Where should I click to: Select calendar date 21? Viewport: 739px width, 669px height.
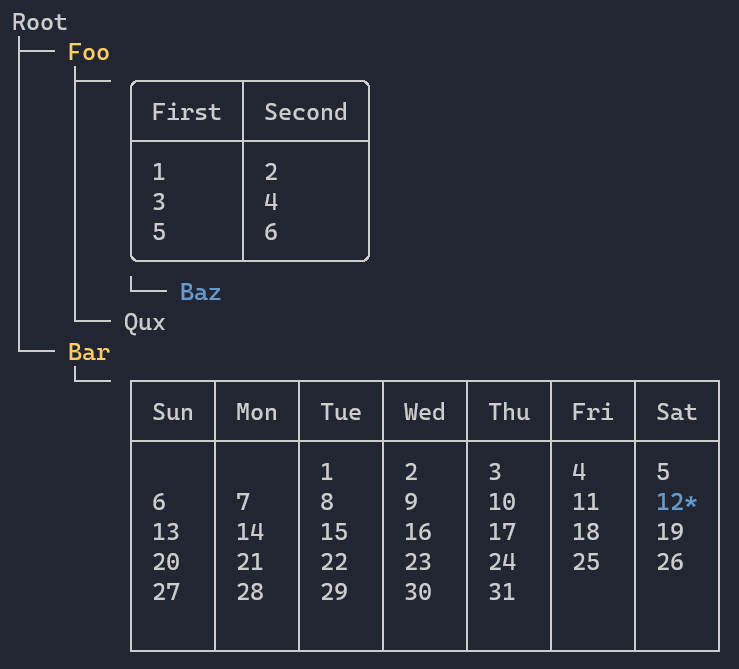(x=250, y=562)
